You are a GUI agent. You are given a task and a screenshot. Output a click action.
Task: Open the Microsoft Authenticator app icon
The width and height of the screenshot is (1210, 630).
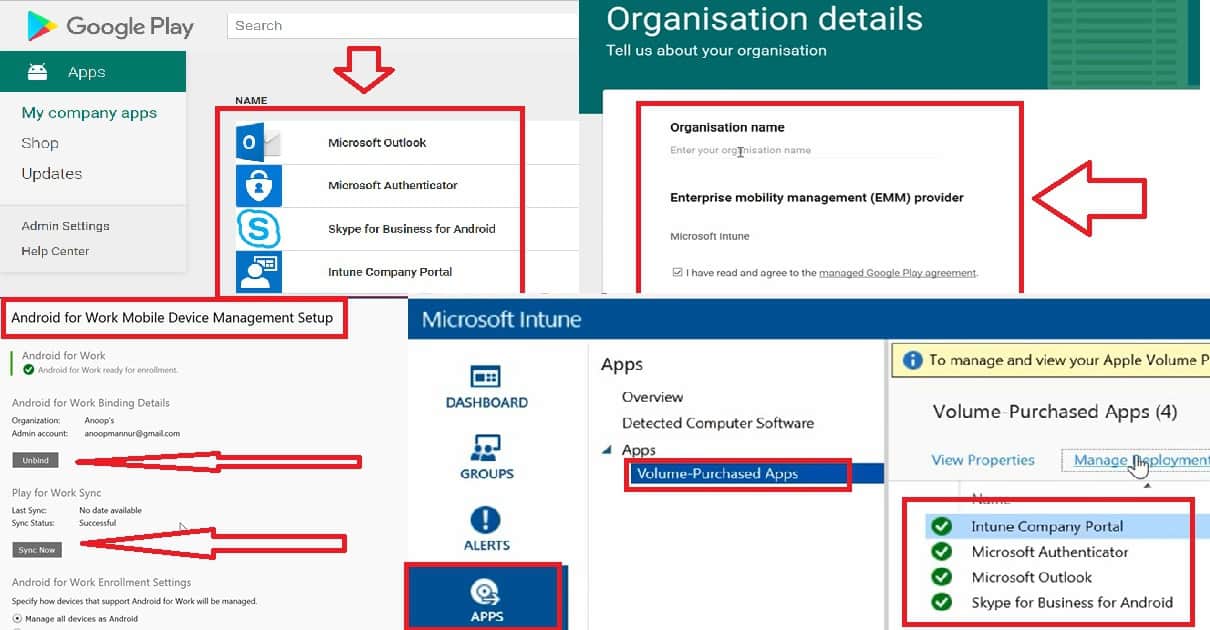click(x=259, y=186)
